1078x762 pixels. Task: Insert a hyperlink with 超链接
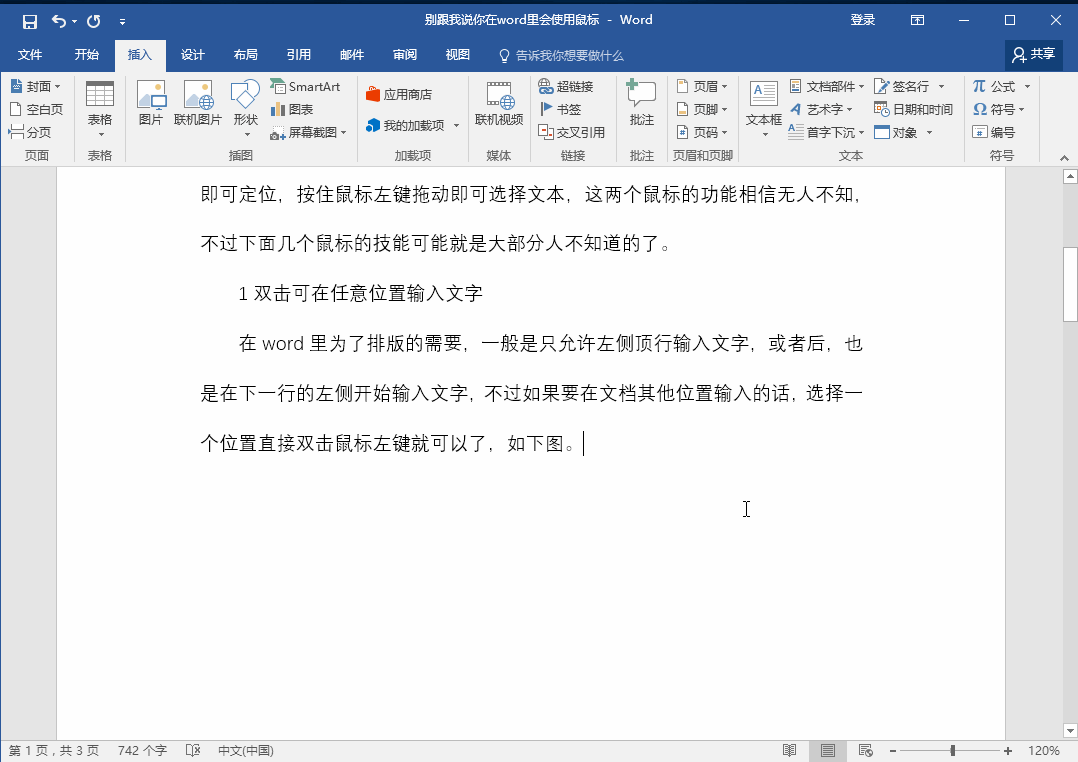pyautogui.click(x=566, y=87)
